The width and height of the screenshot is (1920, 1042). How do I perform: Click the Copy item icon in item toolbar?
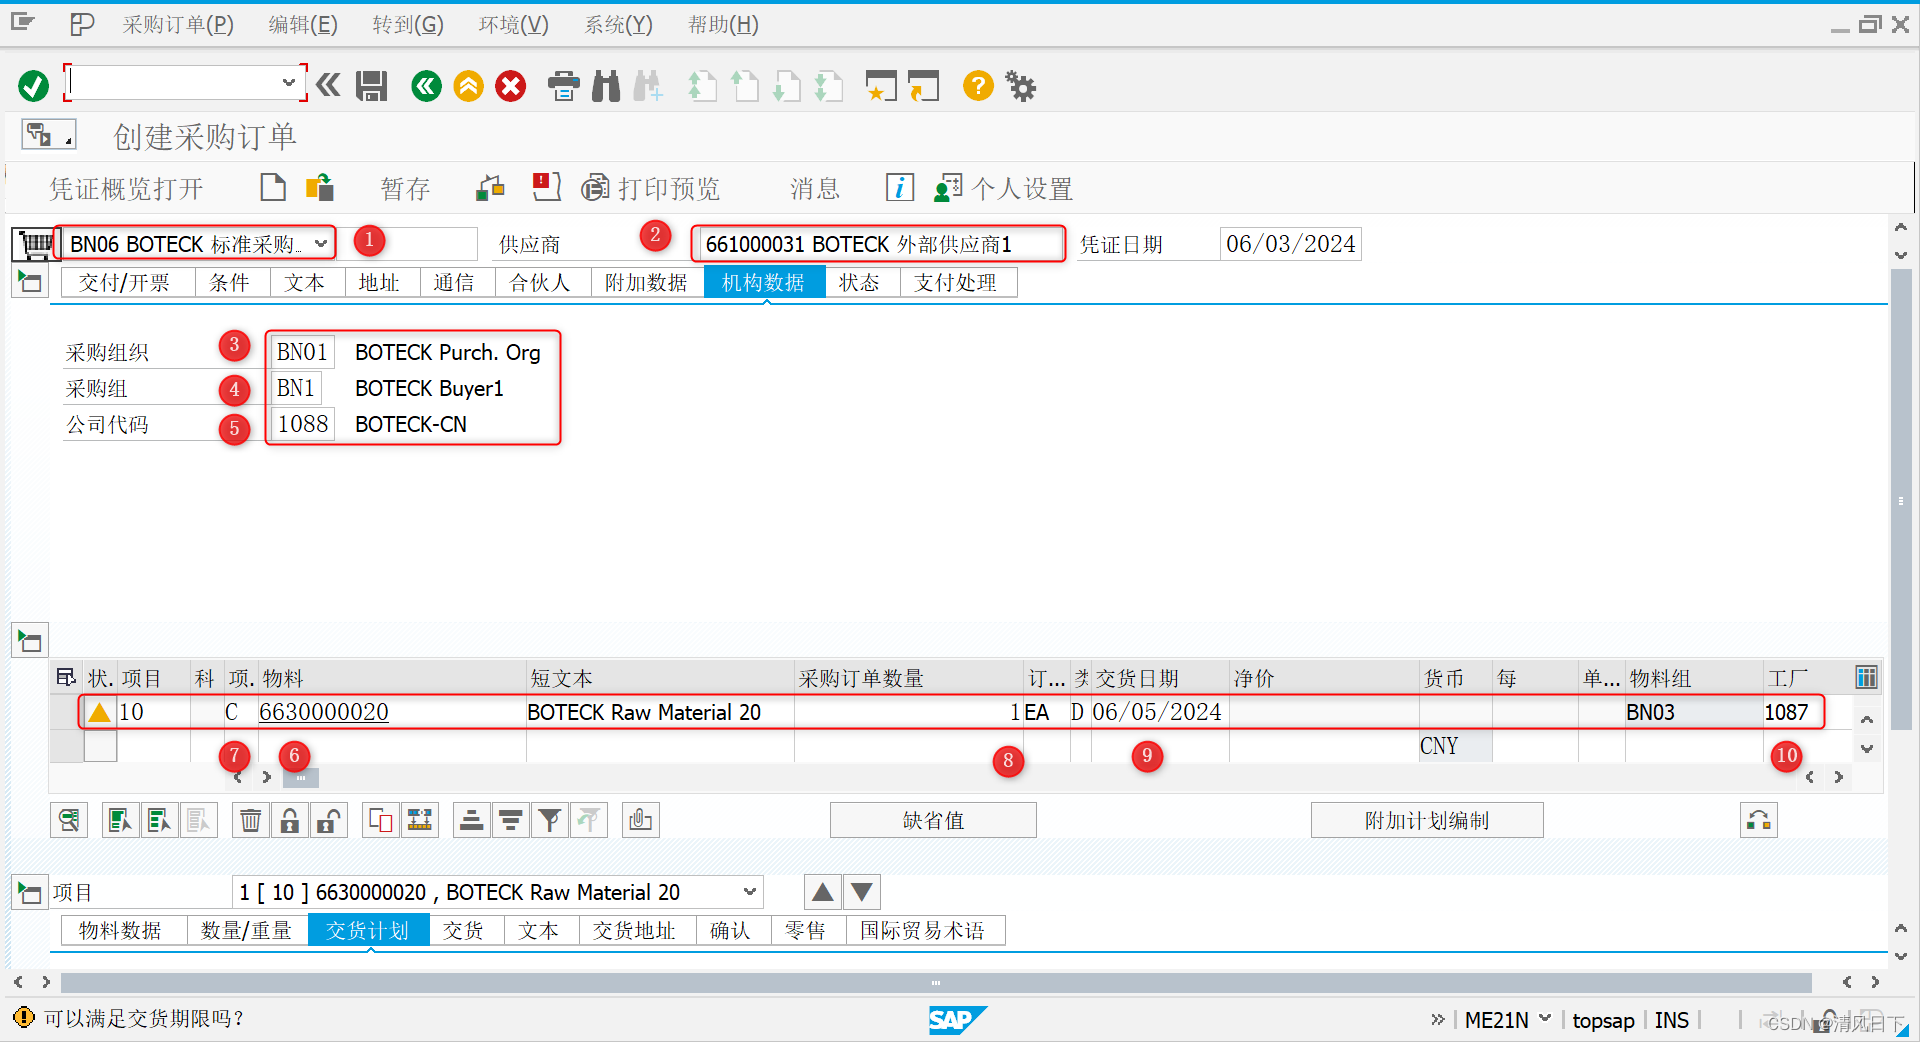[381, 821]
